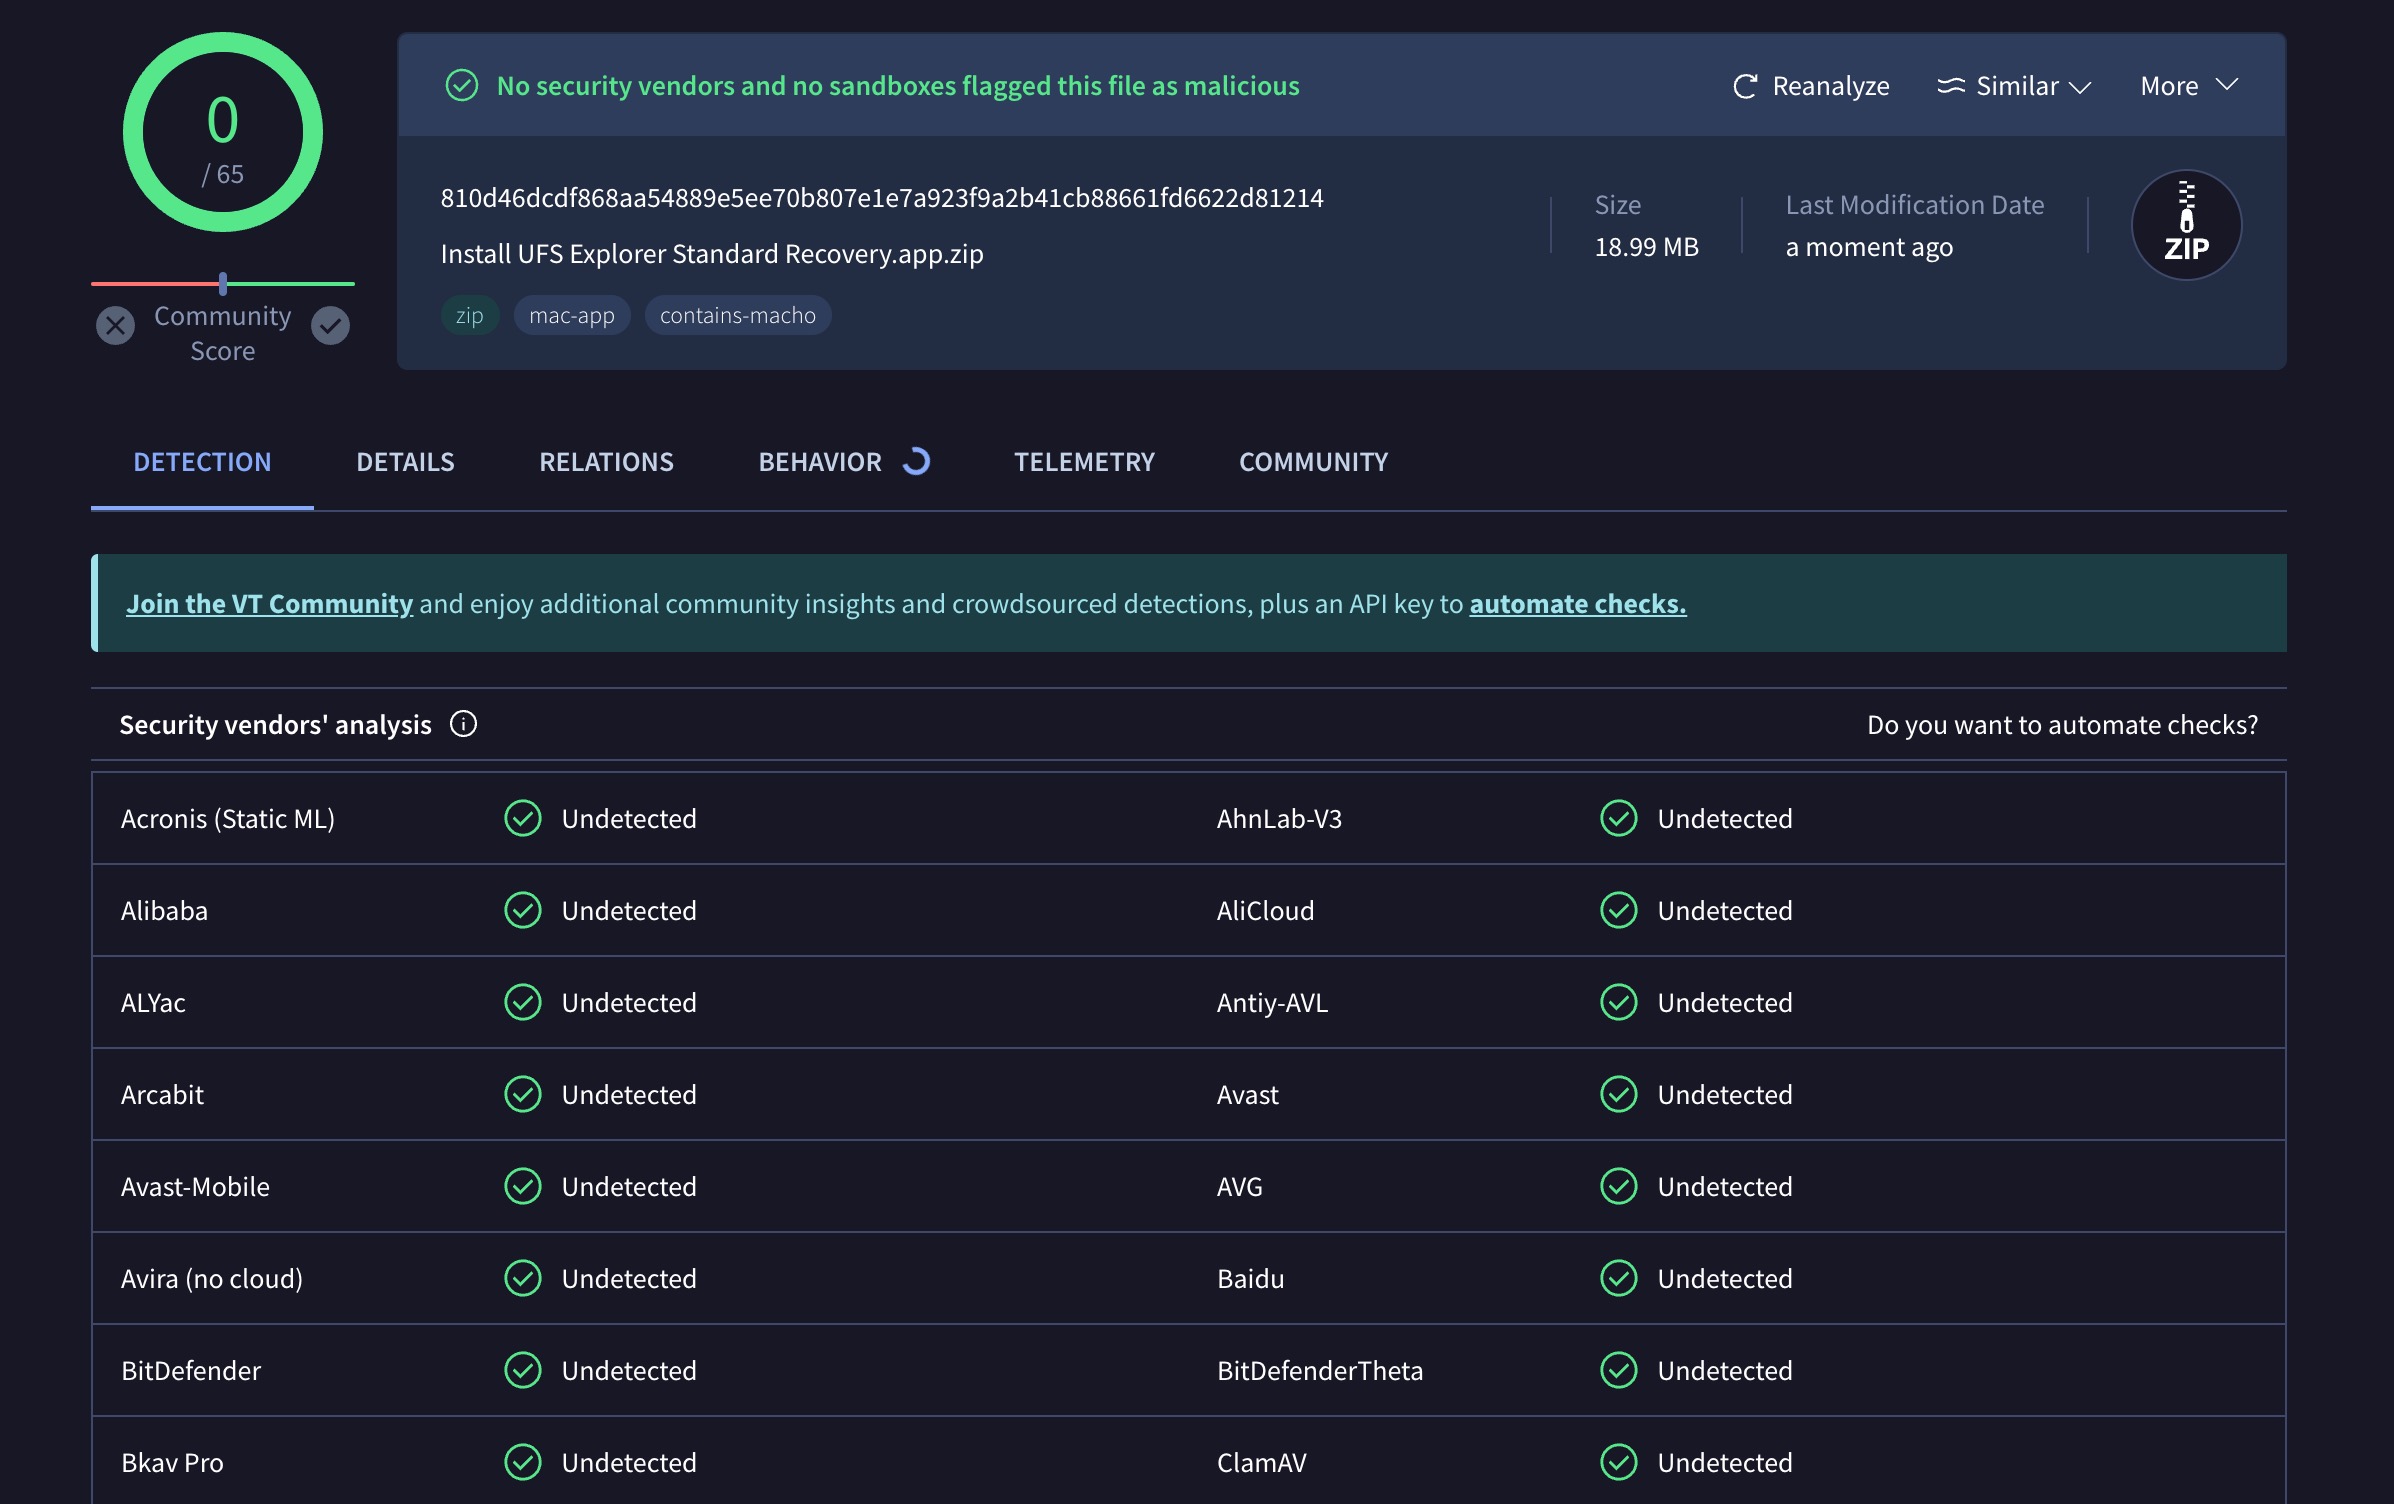The width and height of the screenshot is (2394, 1504).
Task: Click the check icon in the Alibaba row
Action: coord(522,910)
